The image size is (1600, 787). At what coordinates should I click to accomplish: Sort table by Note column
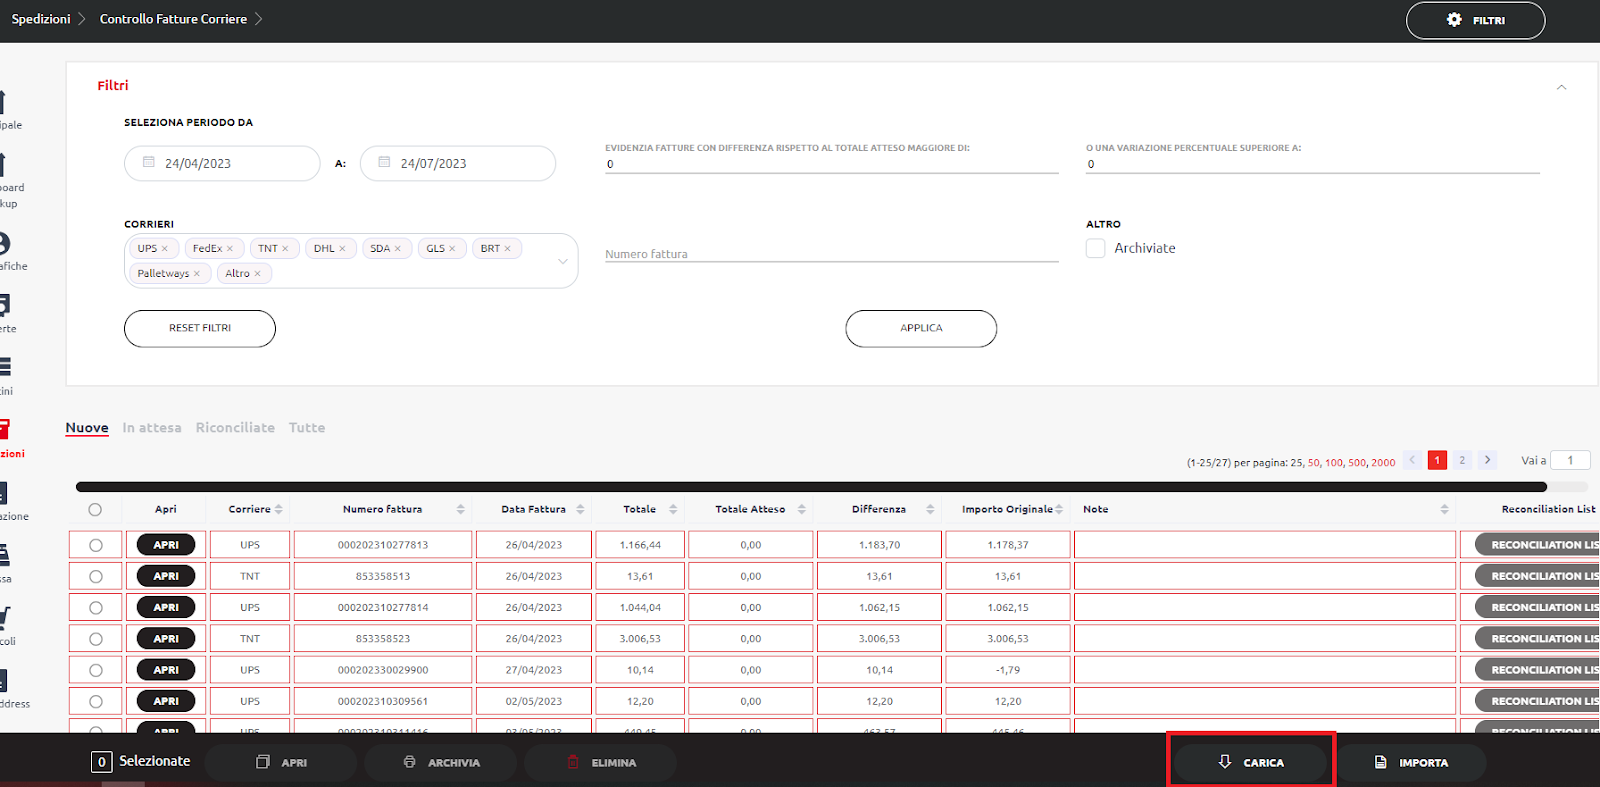1444,510
